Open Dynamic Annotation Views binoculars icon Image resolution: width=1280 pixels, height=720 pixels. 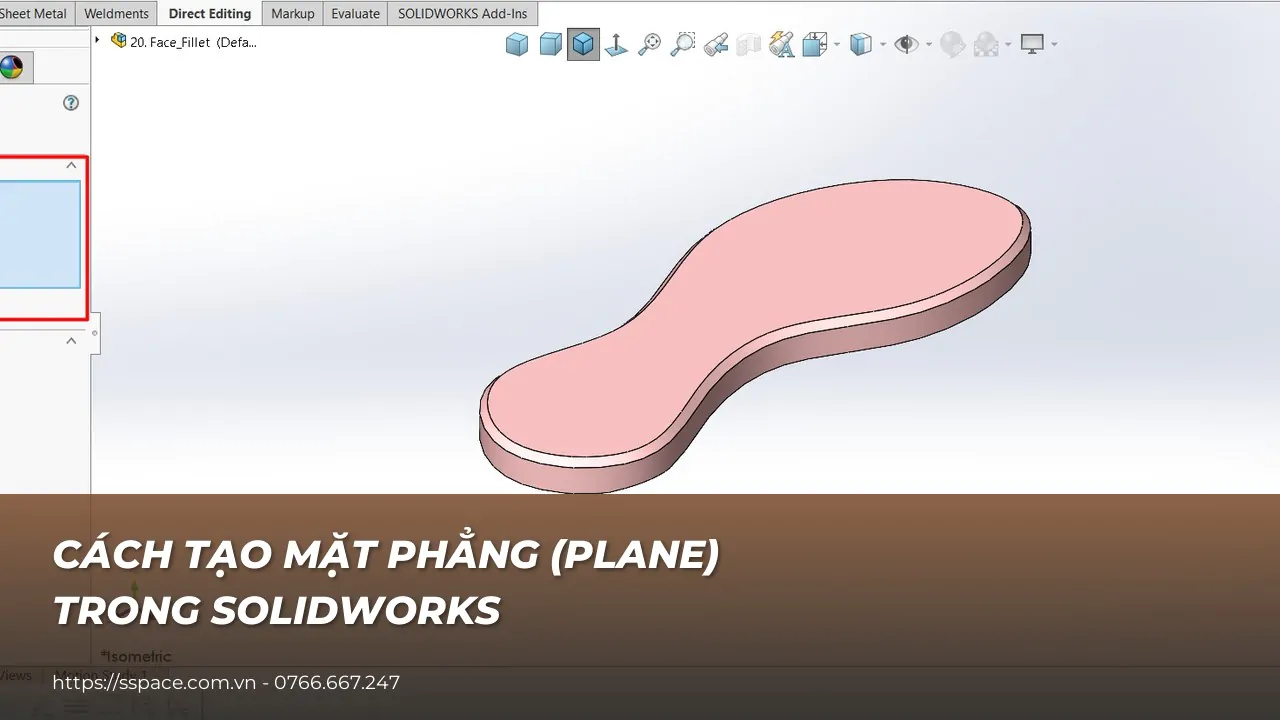782,44
